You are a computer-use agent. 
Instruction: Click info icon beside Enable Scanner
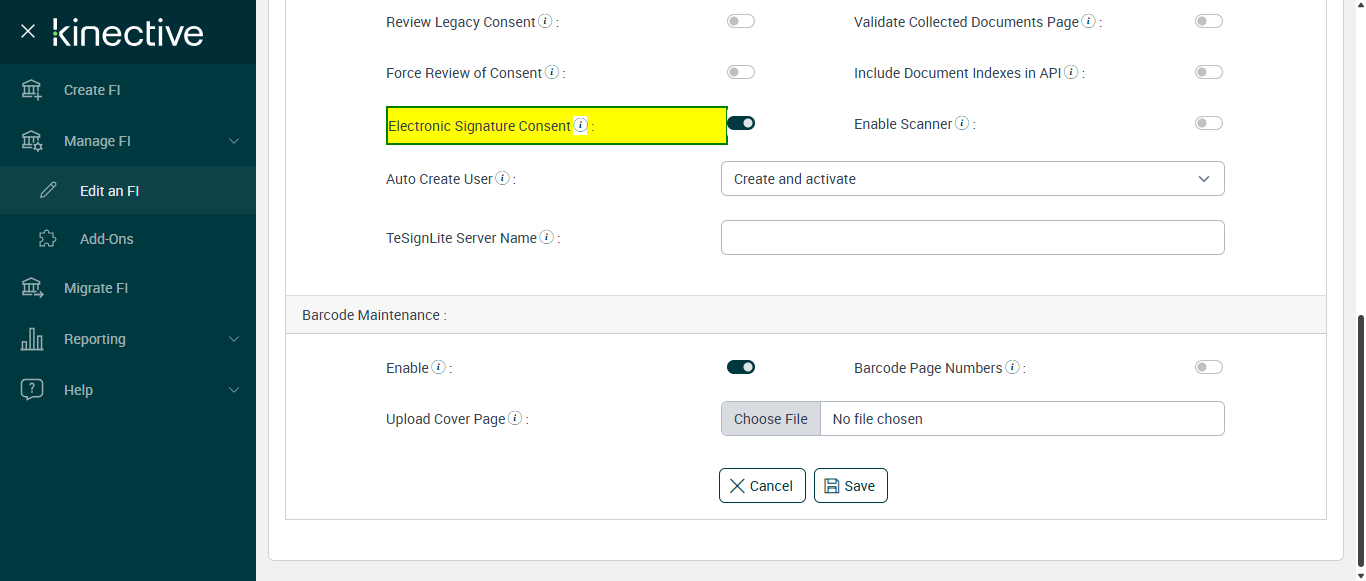[962, 124]
